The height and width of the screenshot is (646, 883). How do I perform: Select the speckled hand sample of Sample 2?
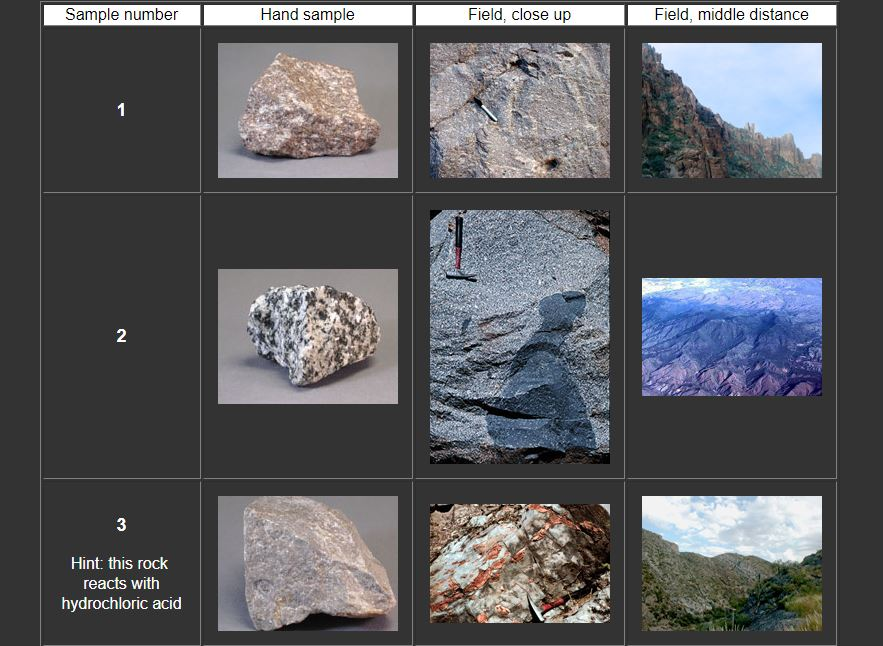pos(306,335)
